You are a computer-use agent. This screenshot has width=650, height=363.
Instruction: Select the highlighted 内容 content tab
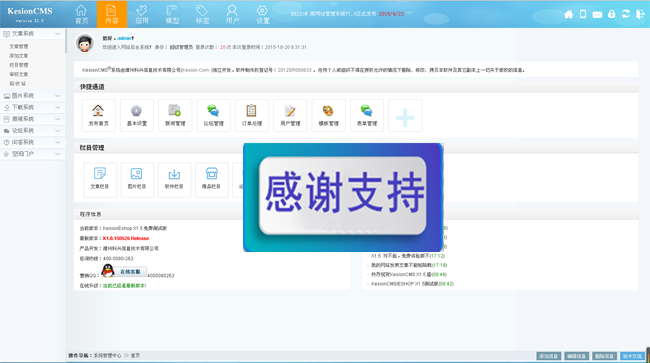pos(112,14)
